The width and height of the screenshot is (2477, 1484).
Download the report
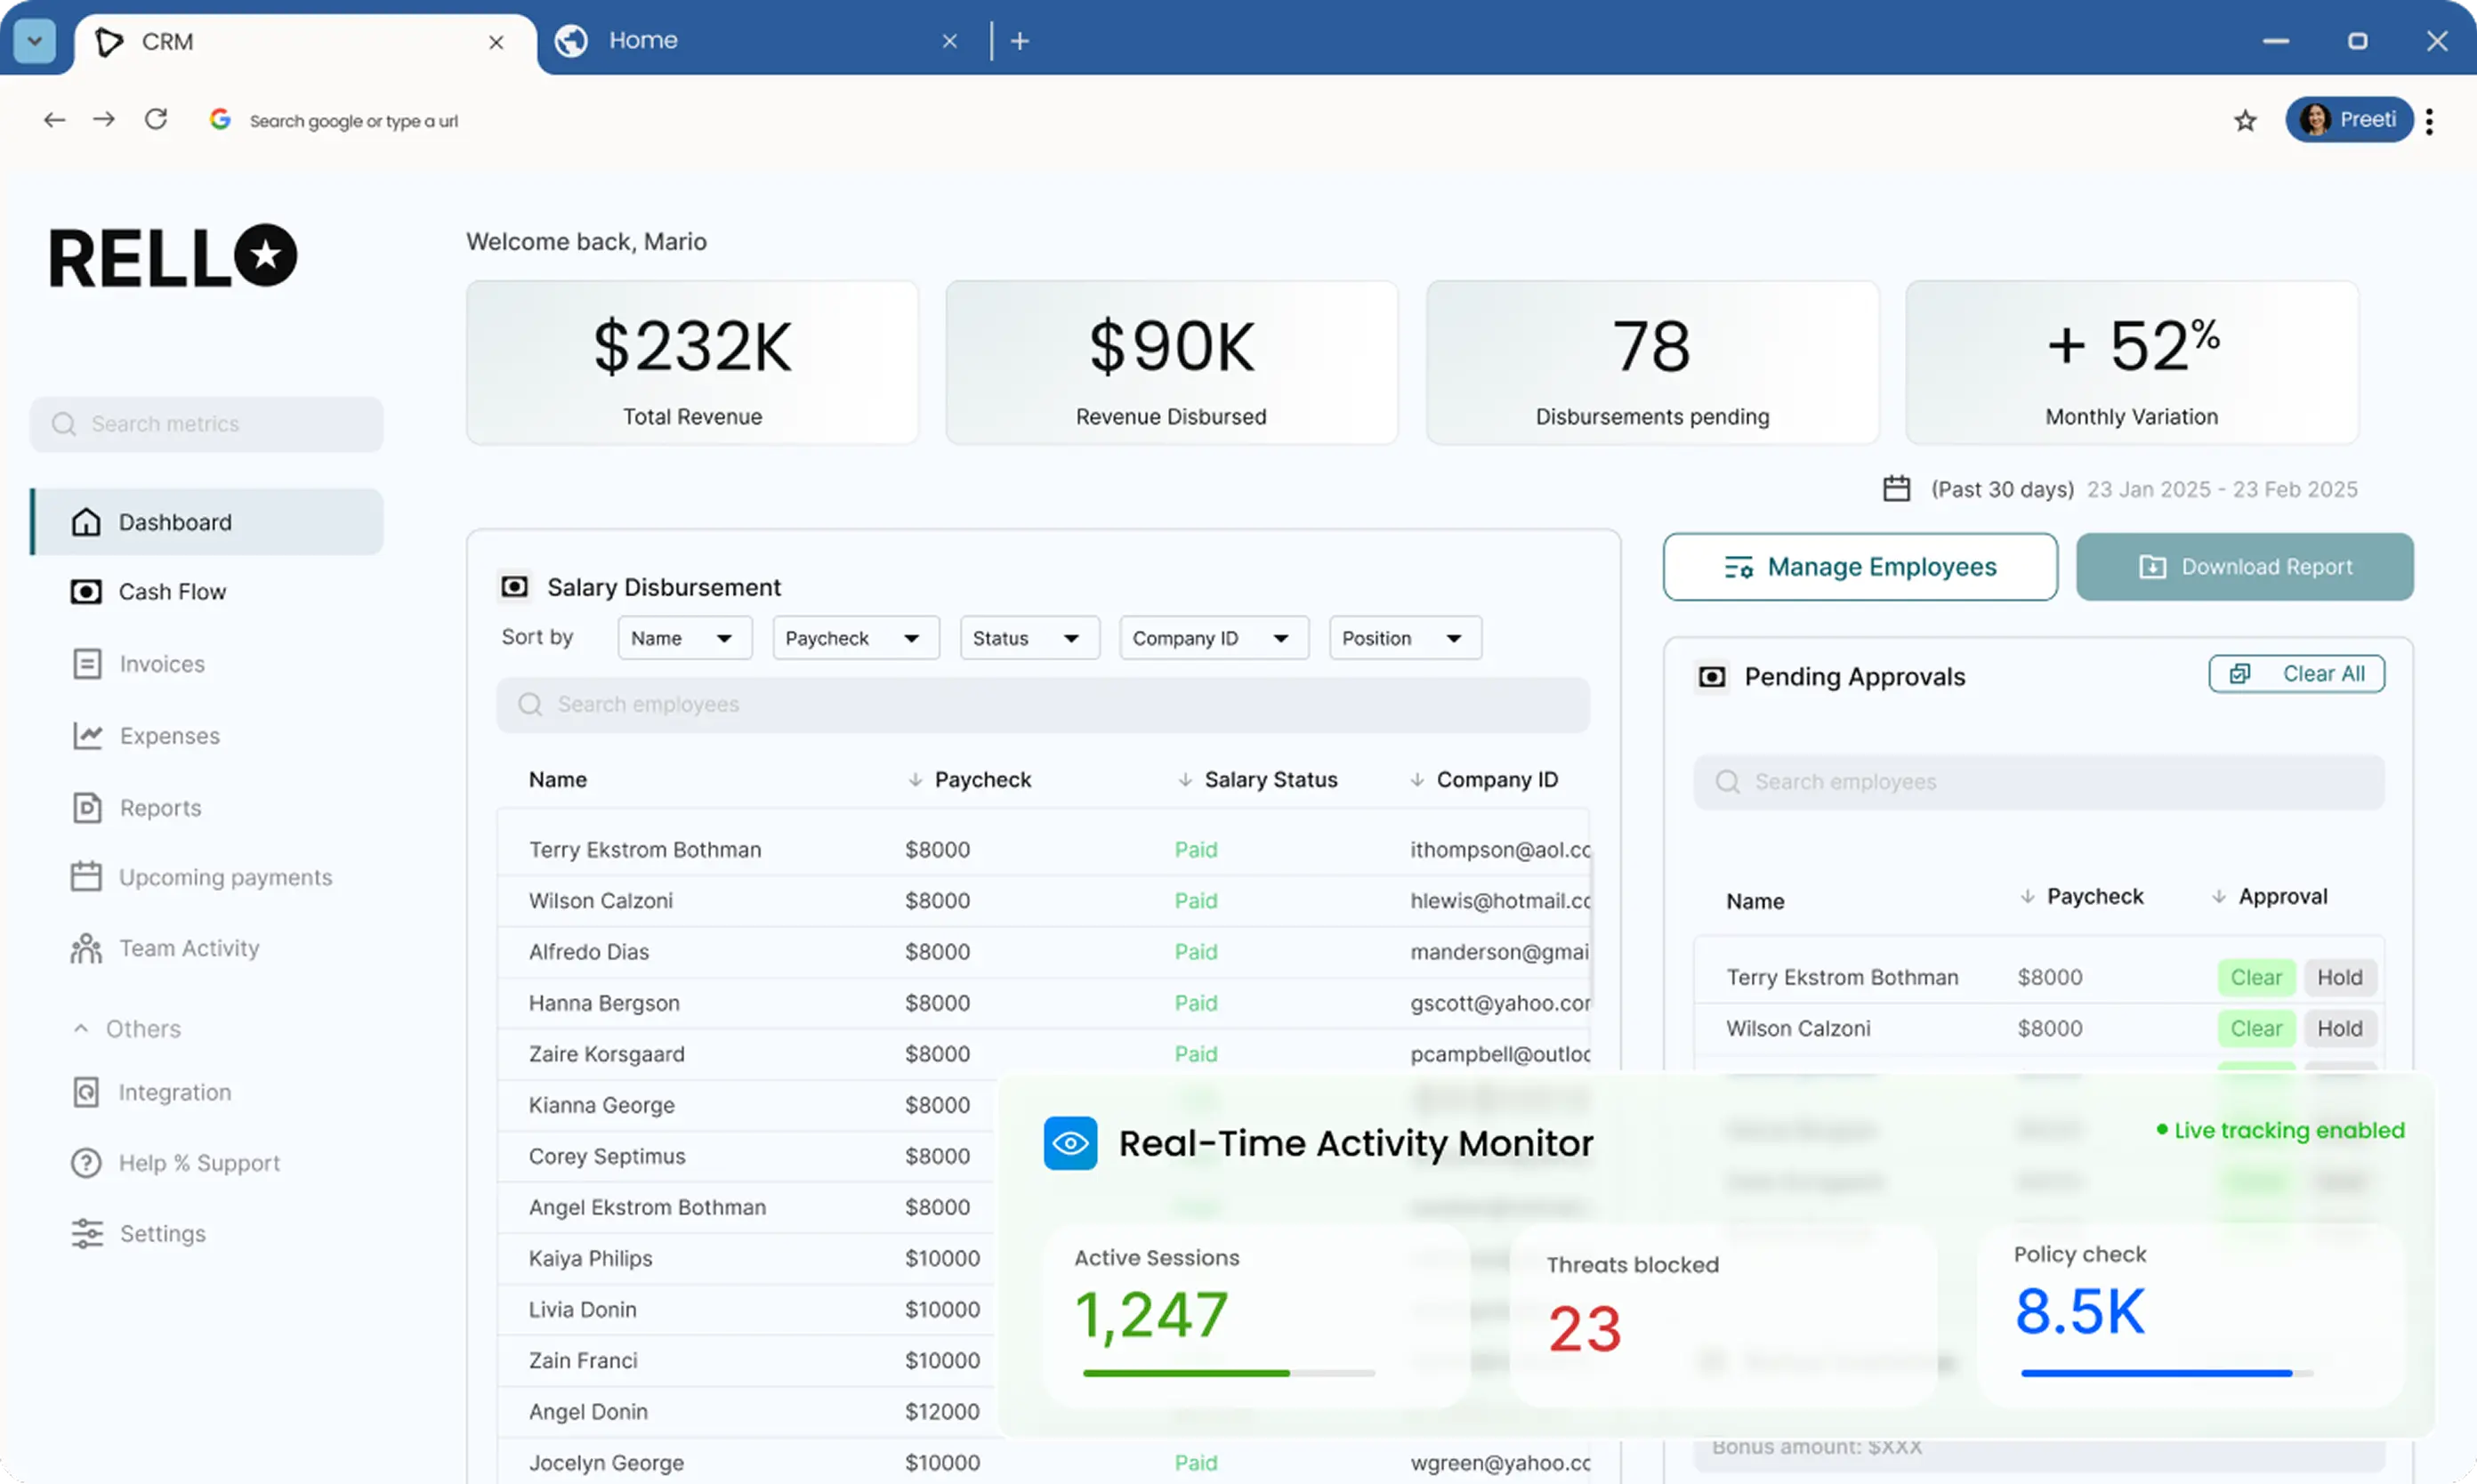point(2244,566)
